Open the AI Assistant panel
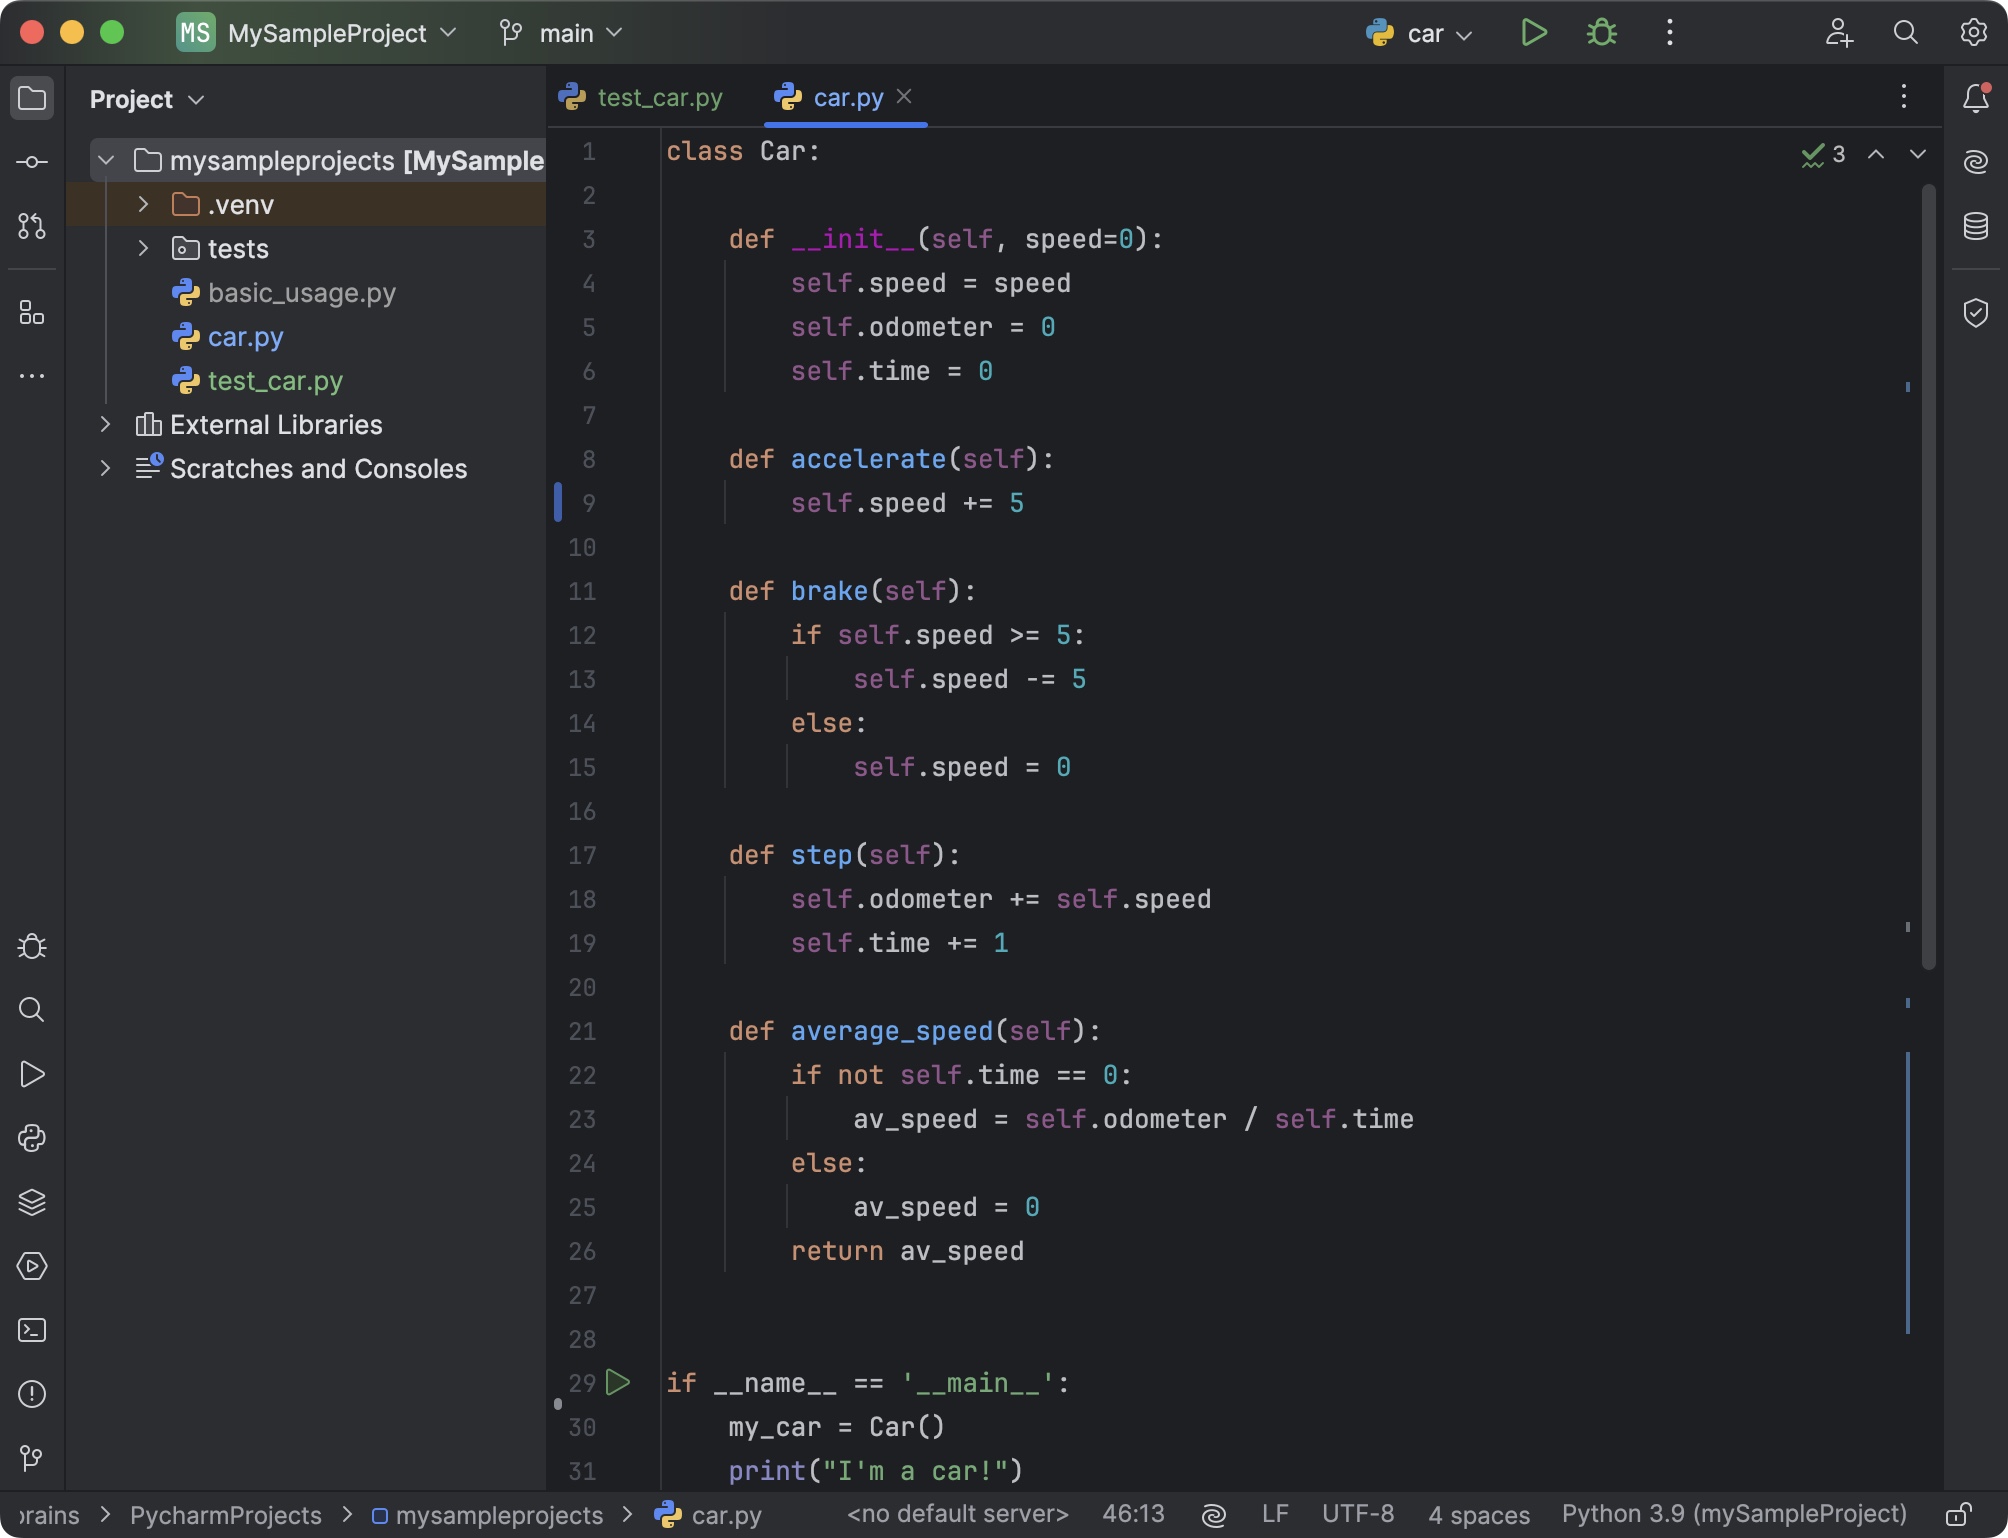This screenshot has width=2008, height=1538. tap(1975, 160)
